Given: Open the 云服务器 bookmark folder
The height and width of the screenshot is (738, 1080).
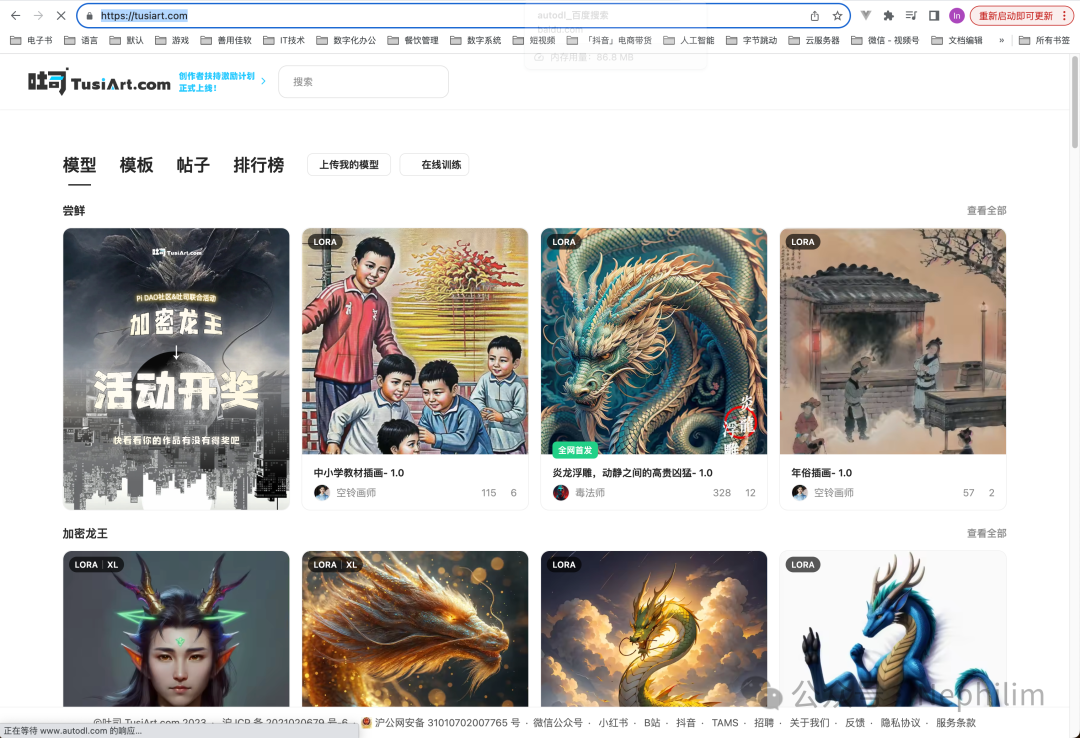Looking at the screenshot, I should point(814,40).
